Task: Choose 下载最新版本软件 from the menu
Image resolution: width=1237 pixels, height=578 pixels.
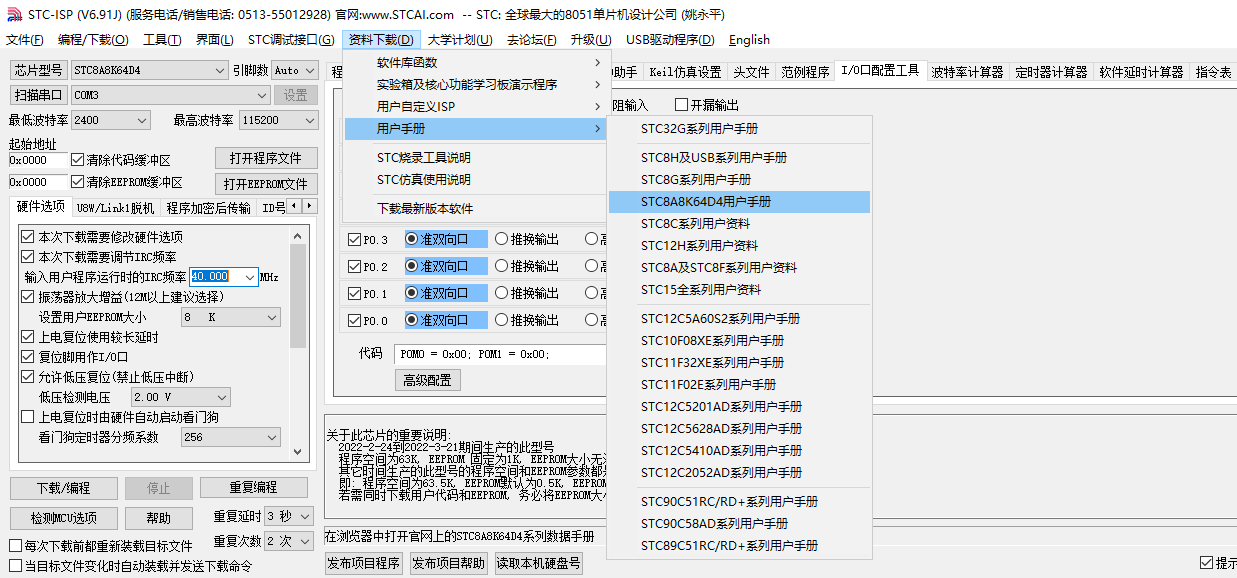Action: [x=476, y=208]
